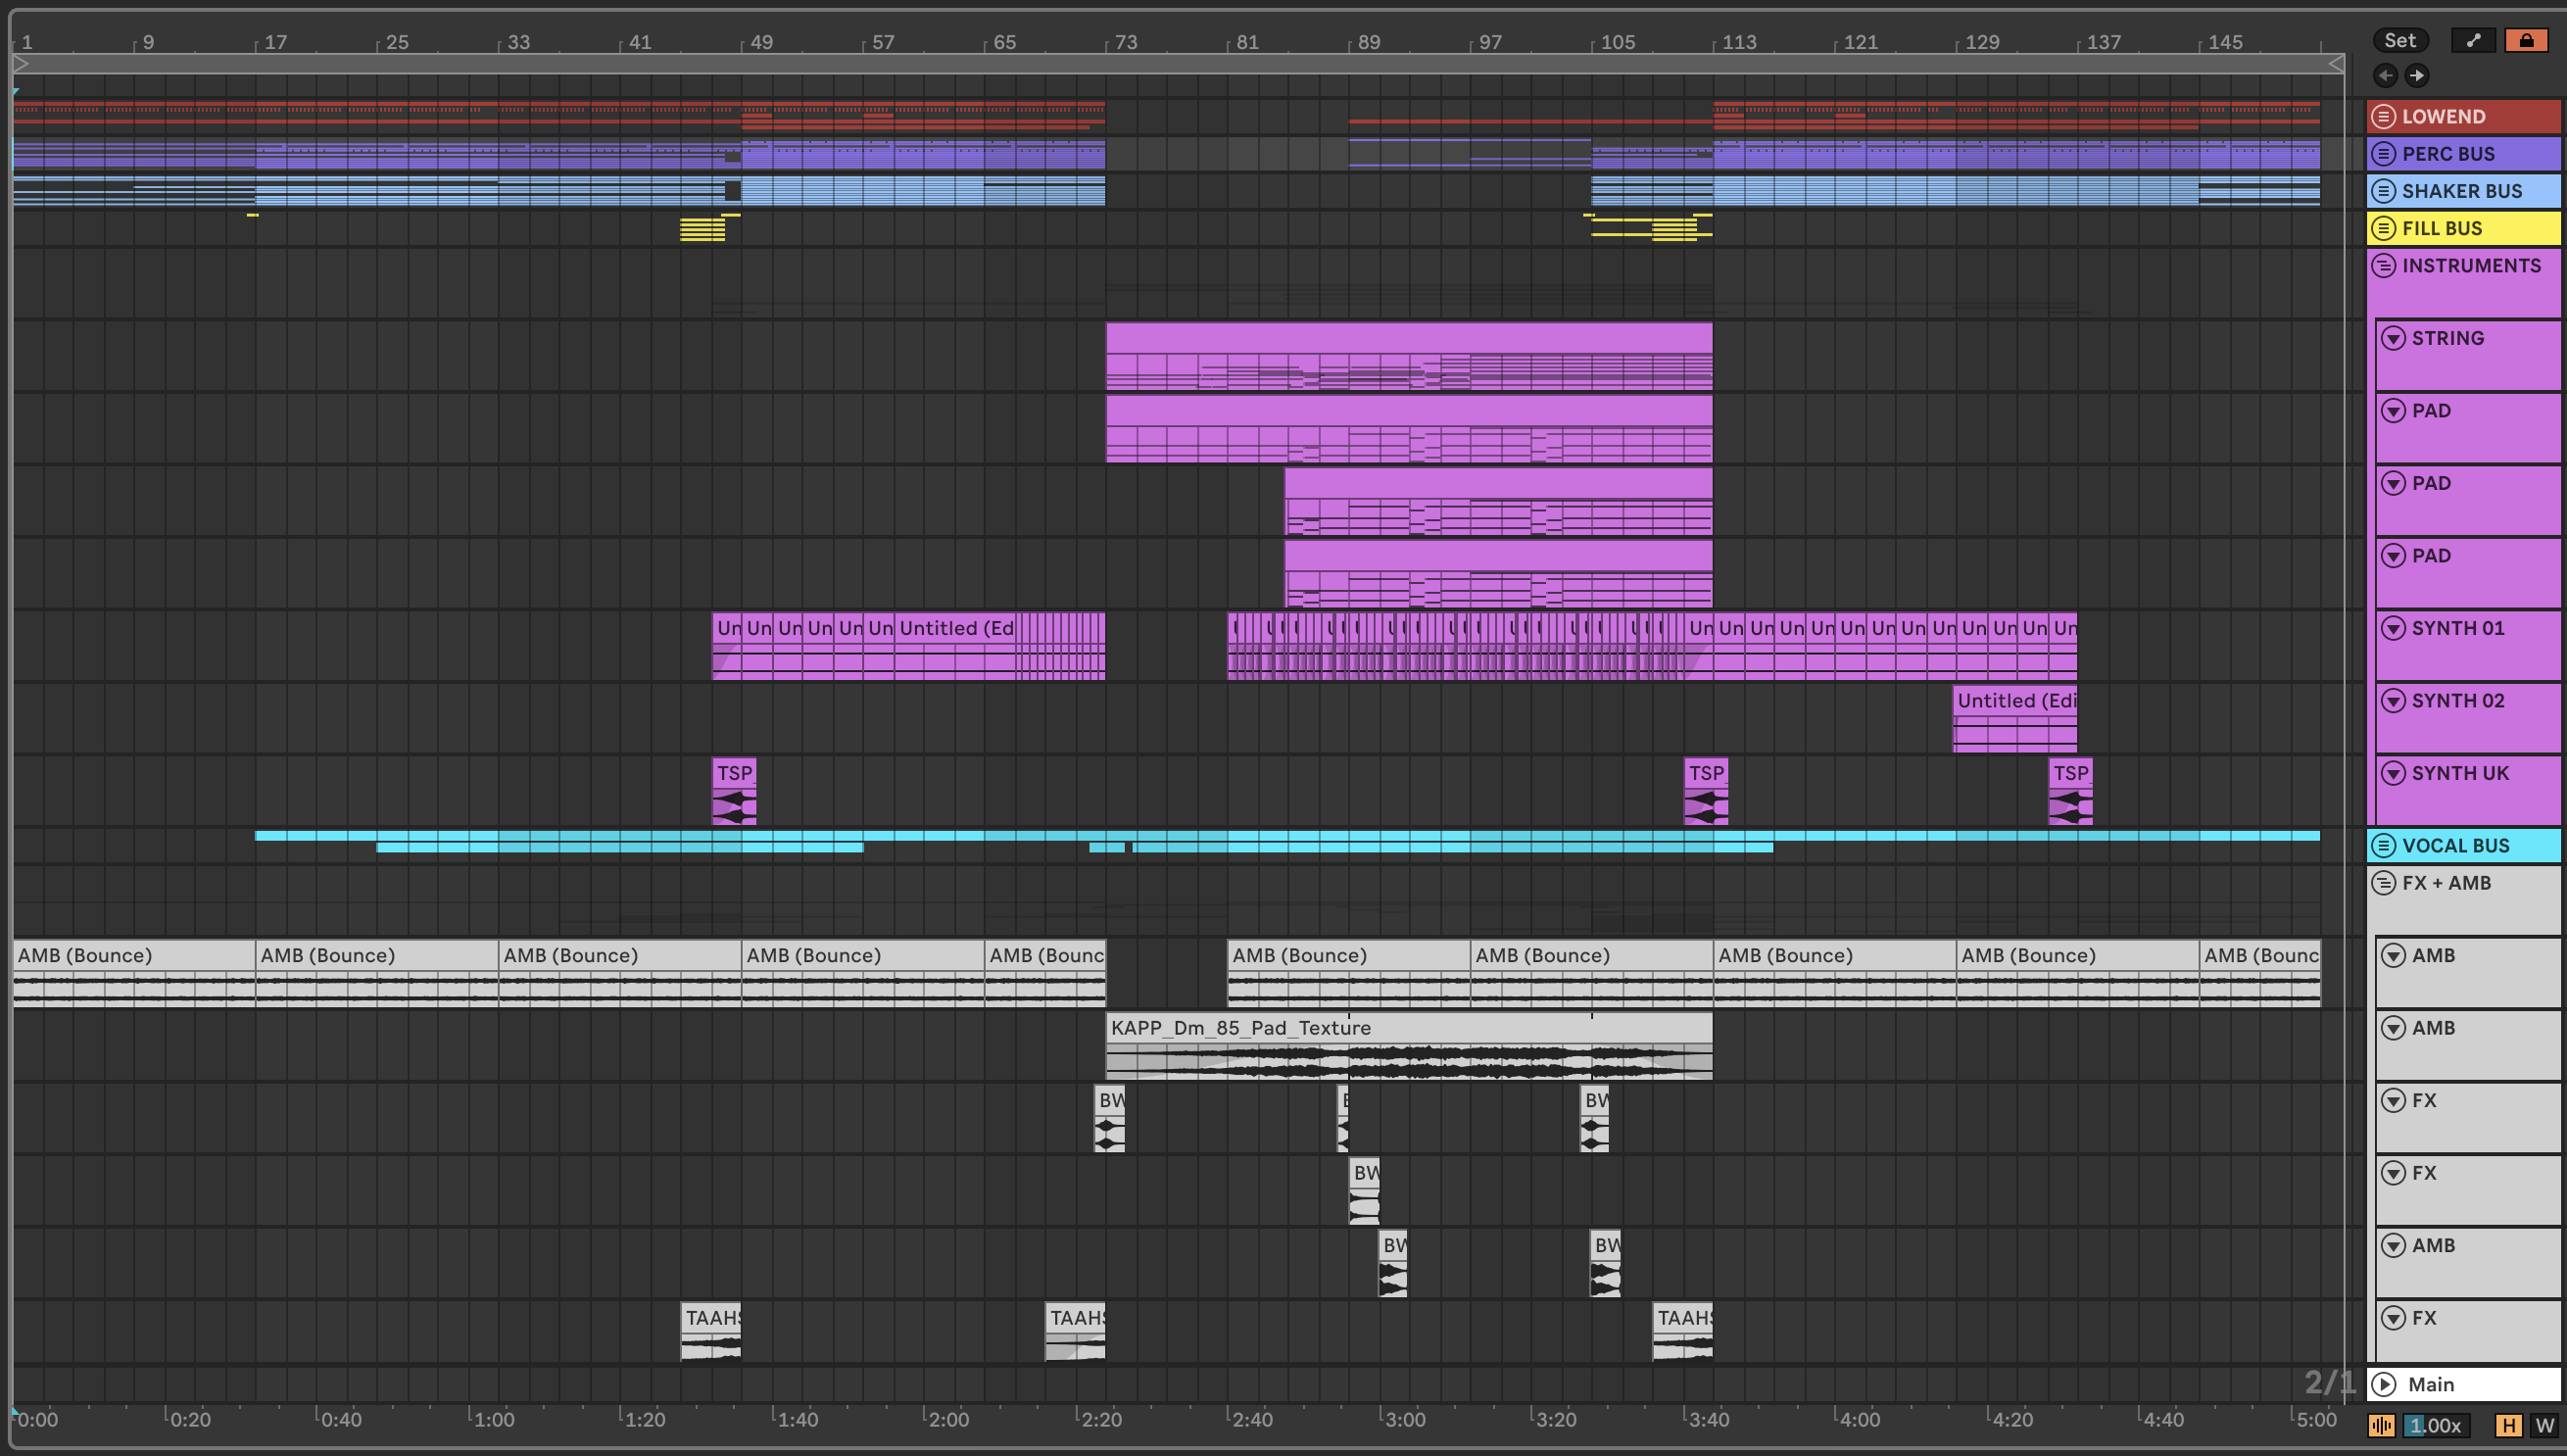
Task: Fold the SHAKER BUS group icon
Action: pos(2384,191)
